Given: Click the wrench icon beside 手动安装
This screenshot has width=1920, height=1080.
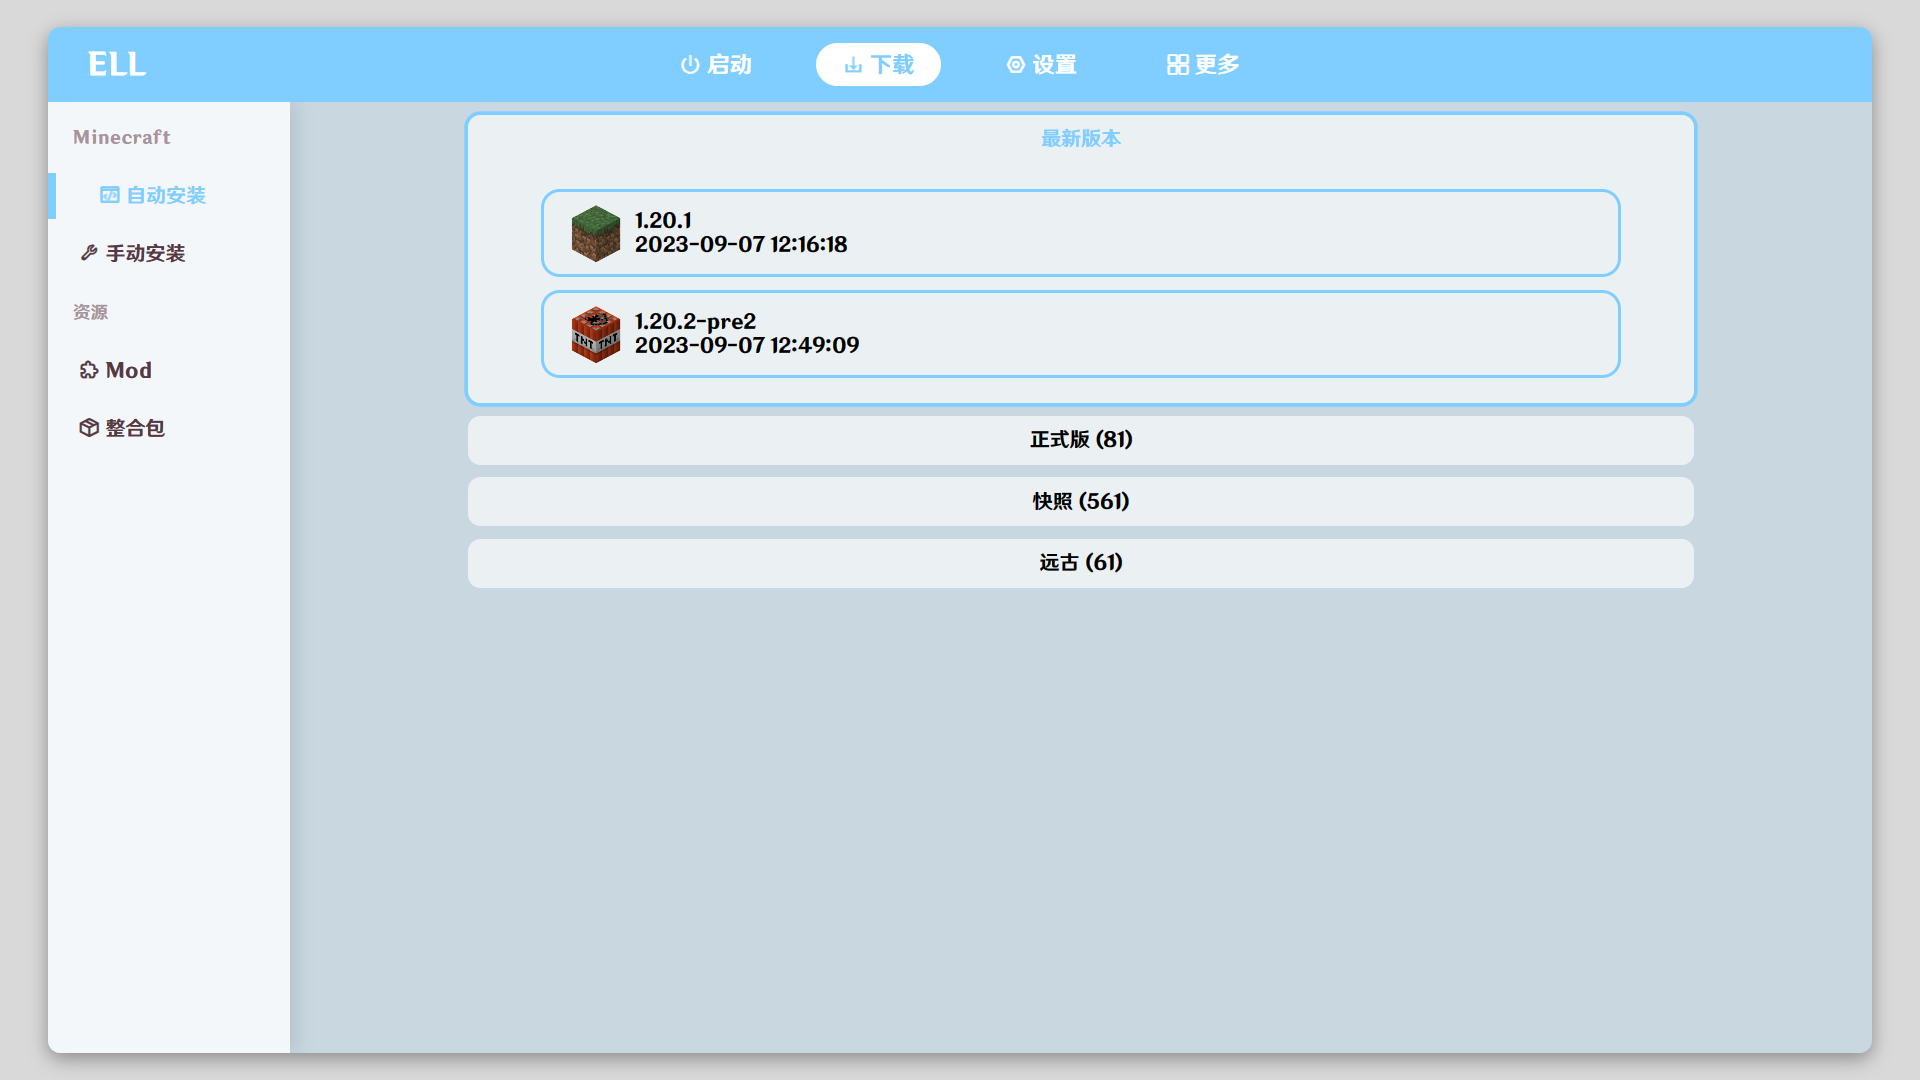Looking at the screenshot, I should (x=89, y=253).
